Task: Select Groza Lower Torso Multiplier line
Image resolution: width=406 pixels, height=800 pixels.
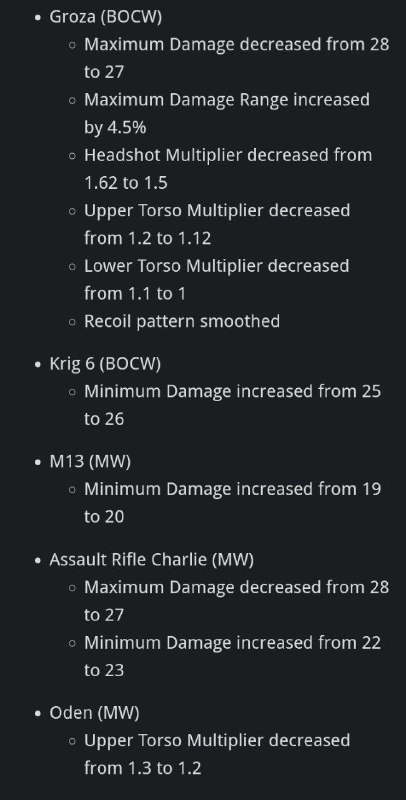Action: 217,280
